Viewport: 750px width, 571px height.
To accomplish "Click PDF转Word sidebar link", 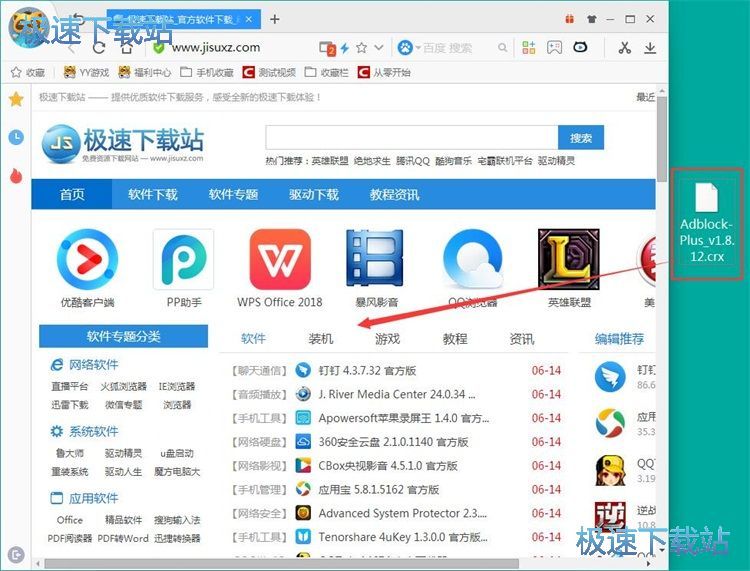I will point(123,538).
